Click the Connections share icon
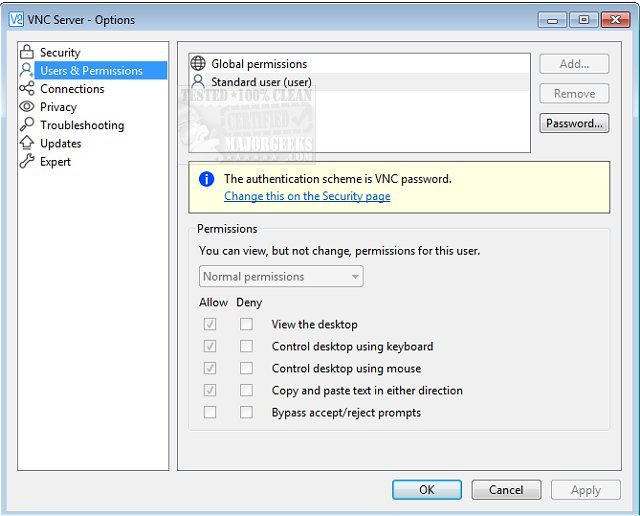Screen dimensions: 640x516 pyautogui.click(x=27, y=89)
